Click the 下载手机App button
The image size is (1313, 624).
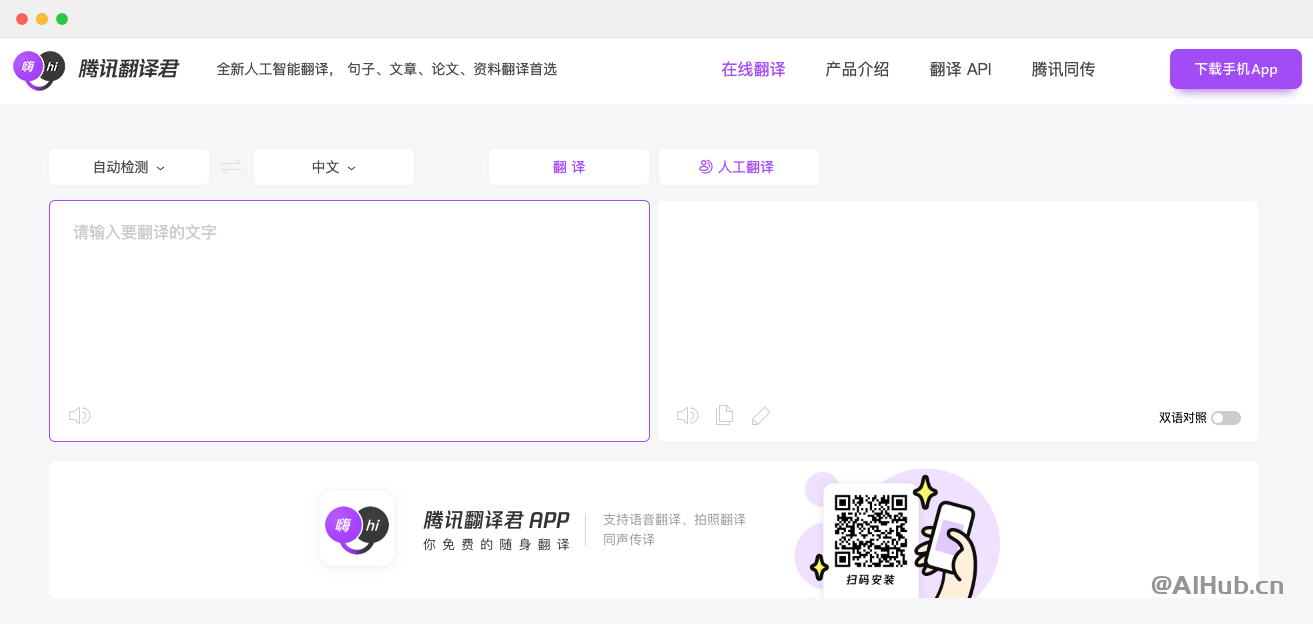click(1236, 69)
